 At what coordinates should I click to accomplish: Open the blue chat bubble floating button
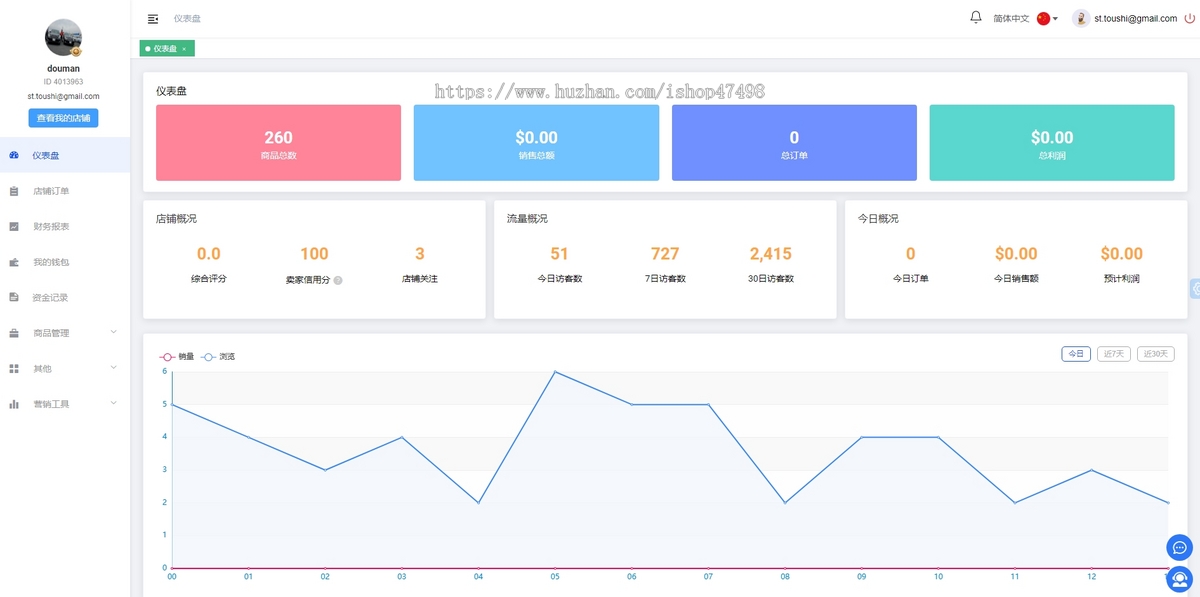click(x=1180, y=548)
